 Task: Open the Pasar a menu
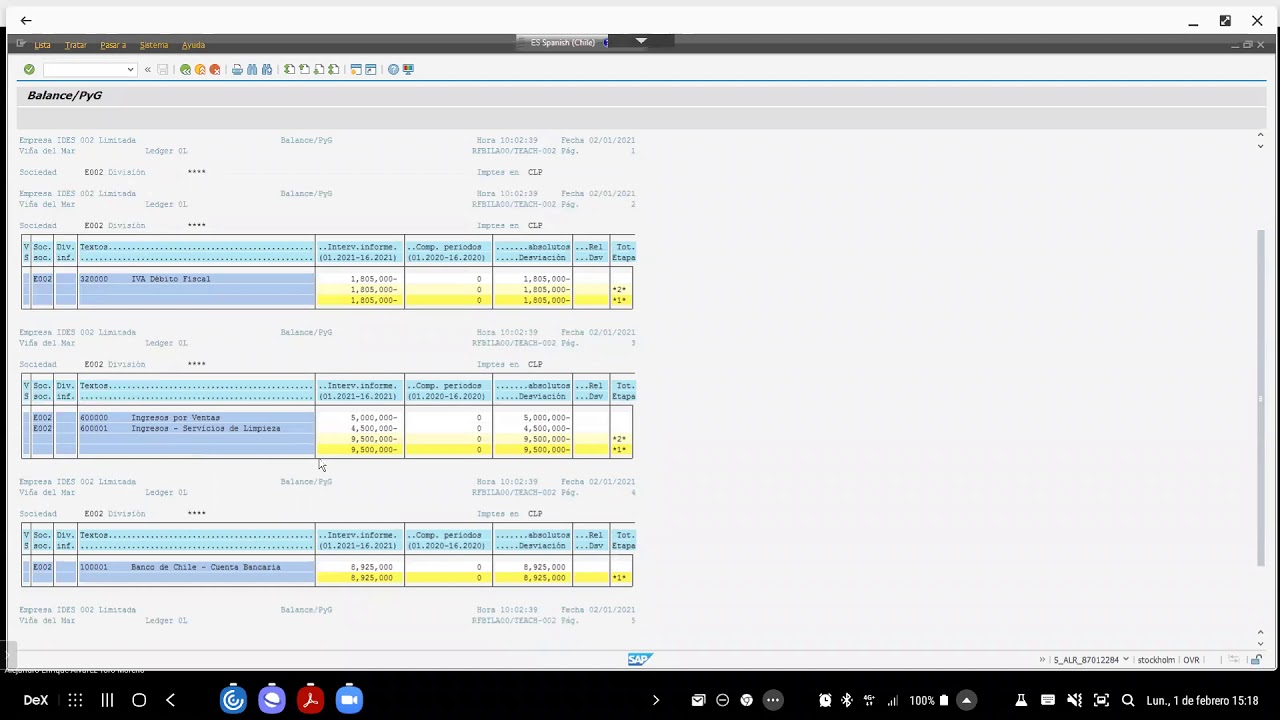(113, 45)
